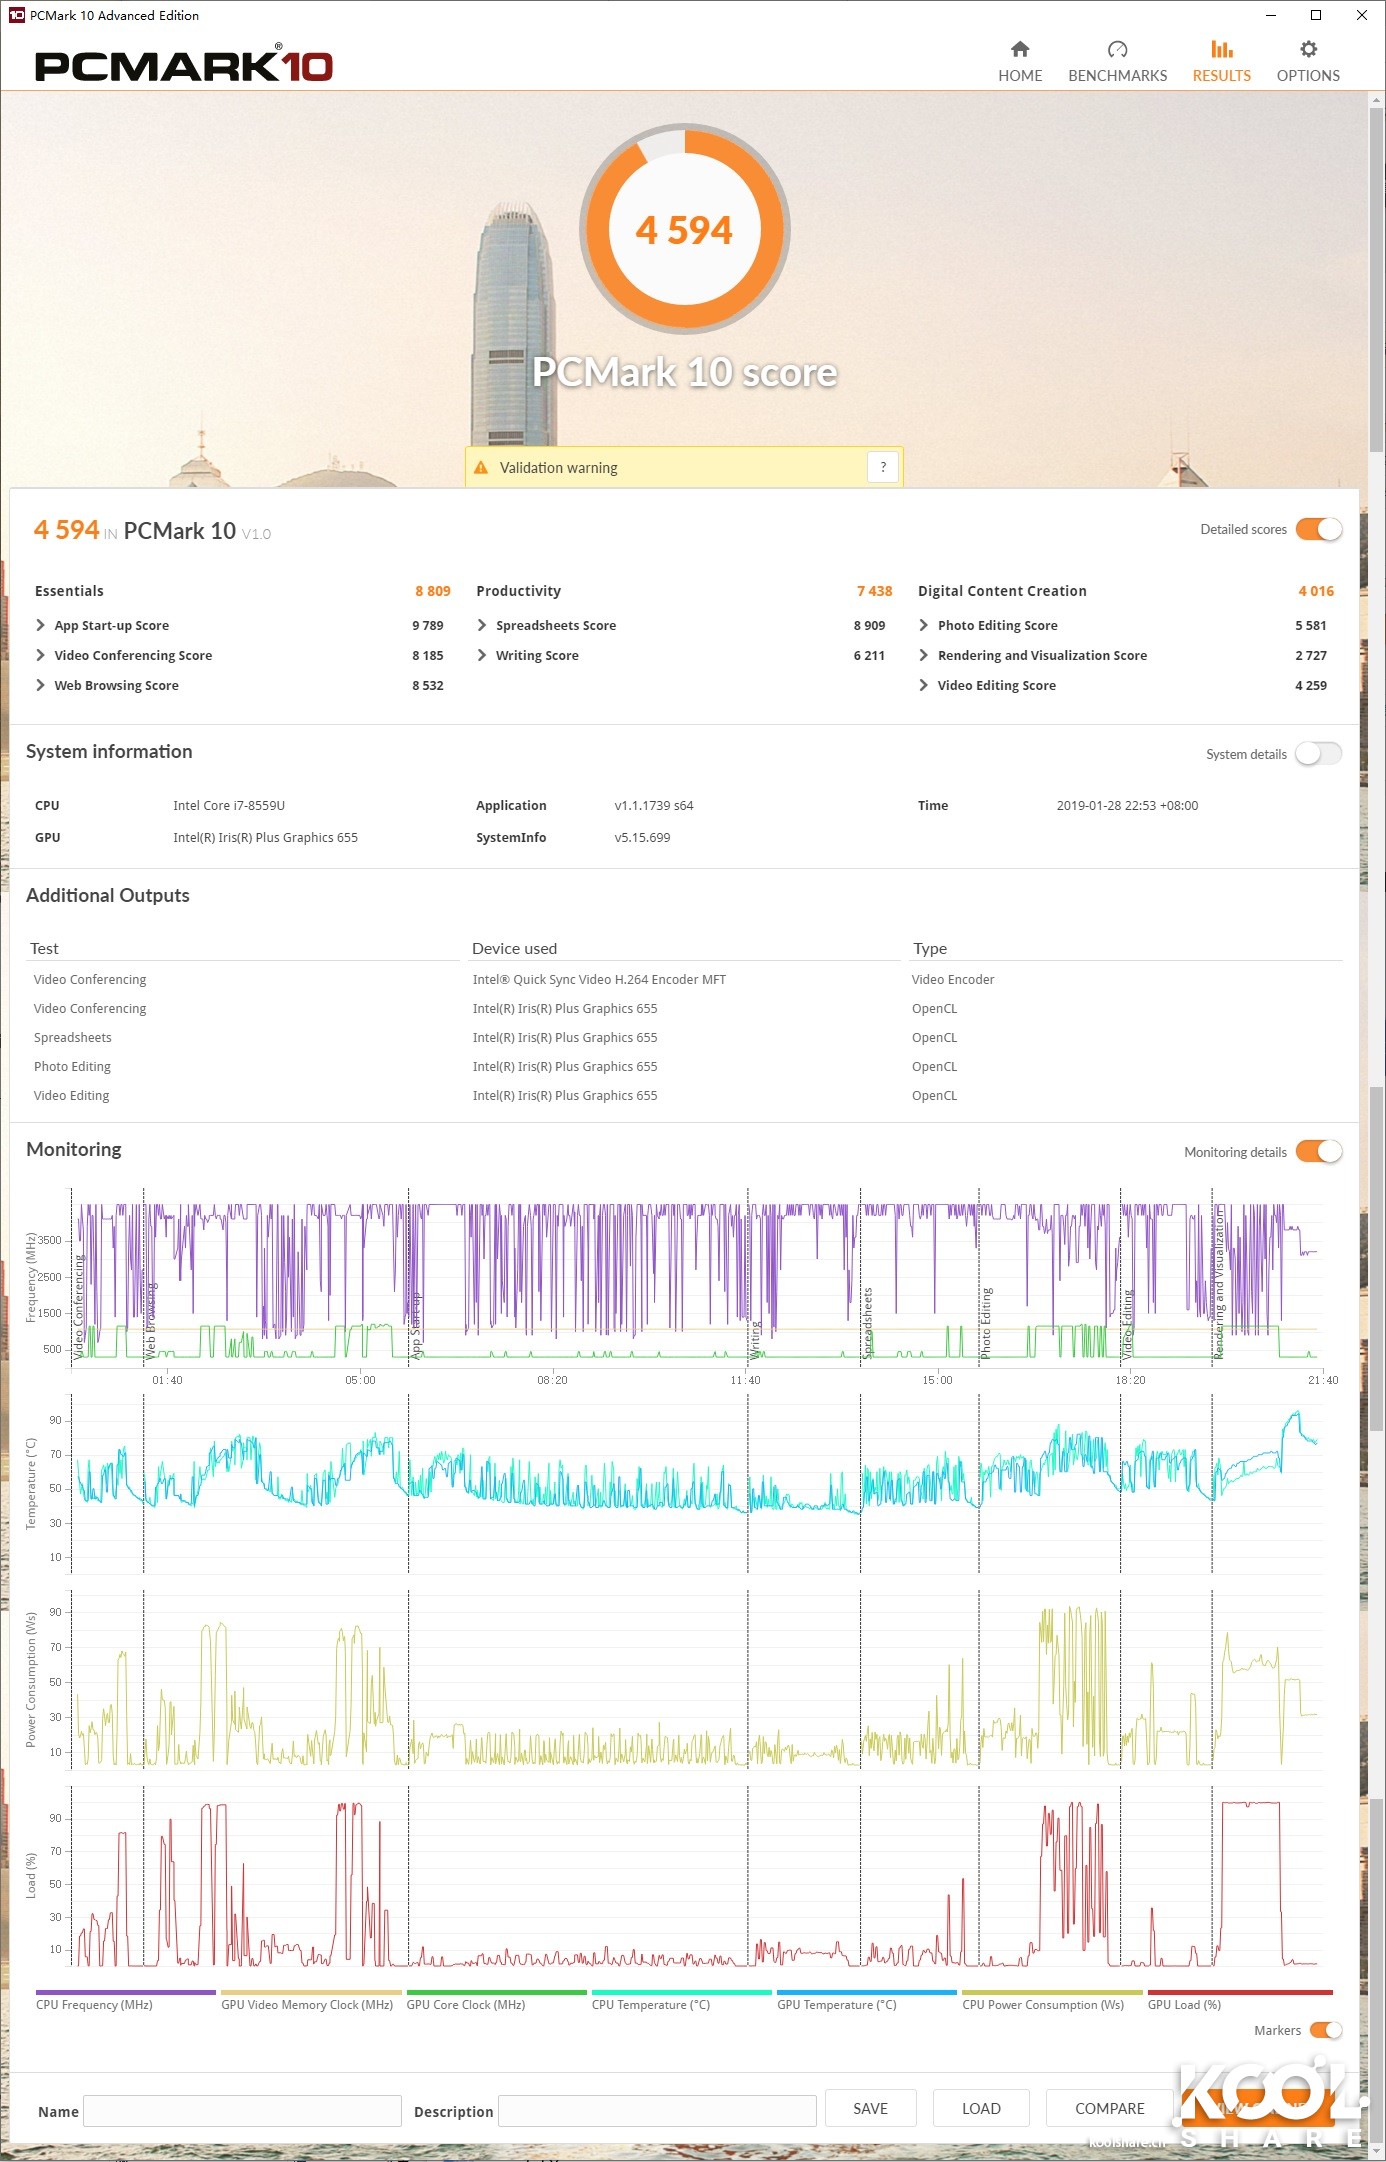The image size is (1386, 2162).
Task: Click the SystemInfo version v5.15.699
Action: (642, 837)
